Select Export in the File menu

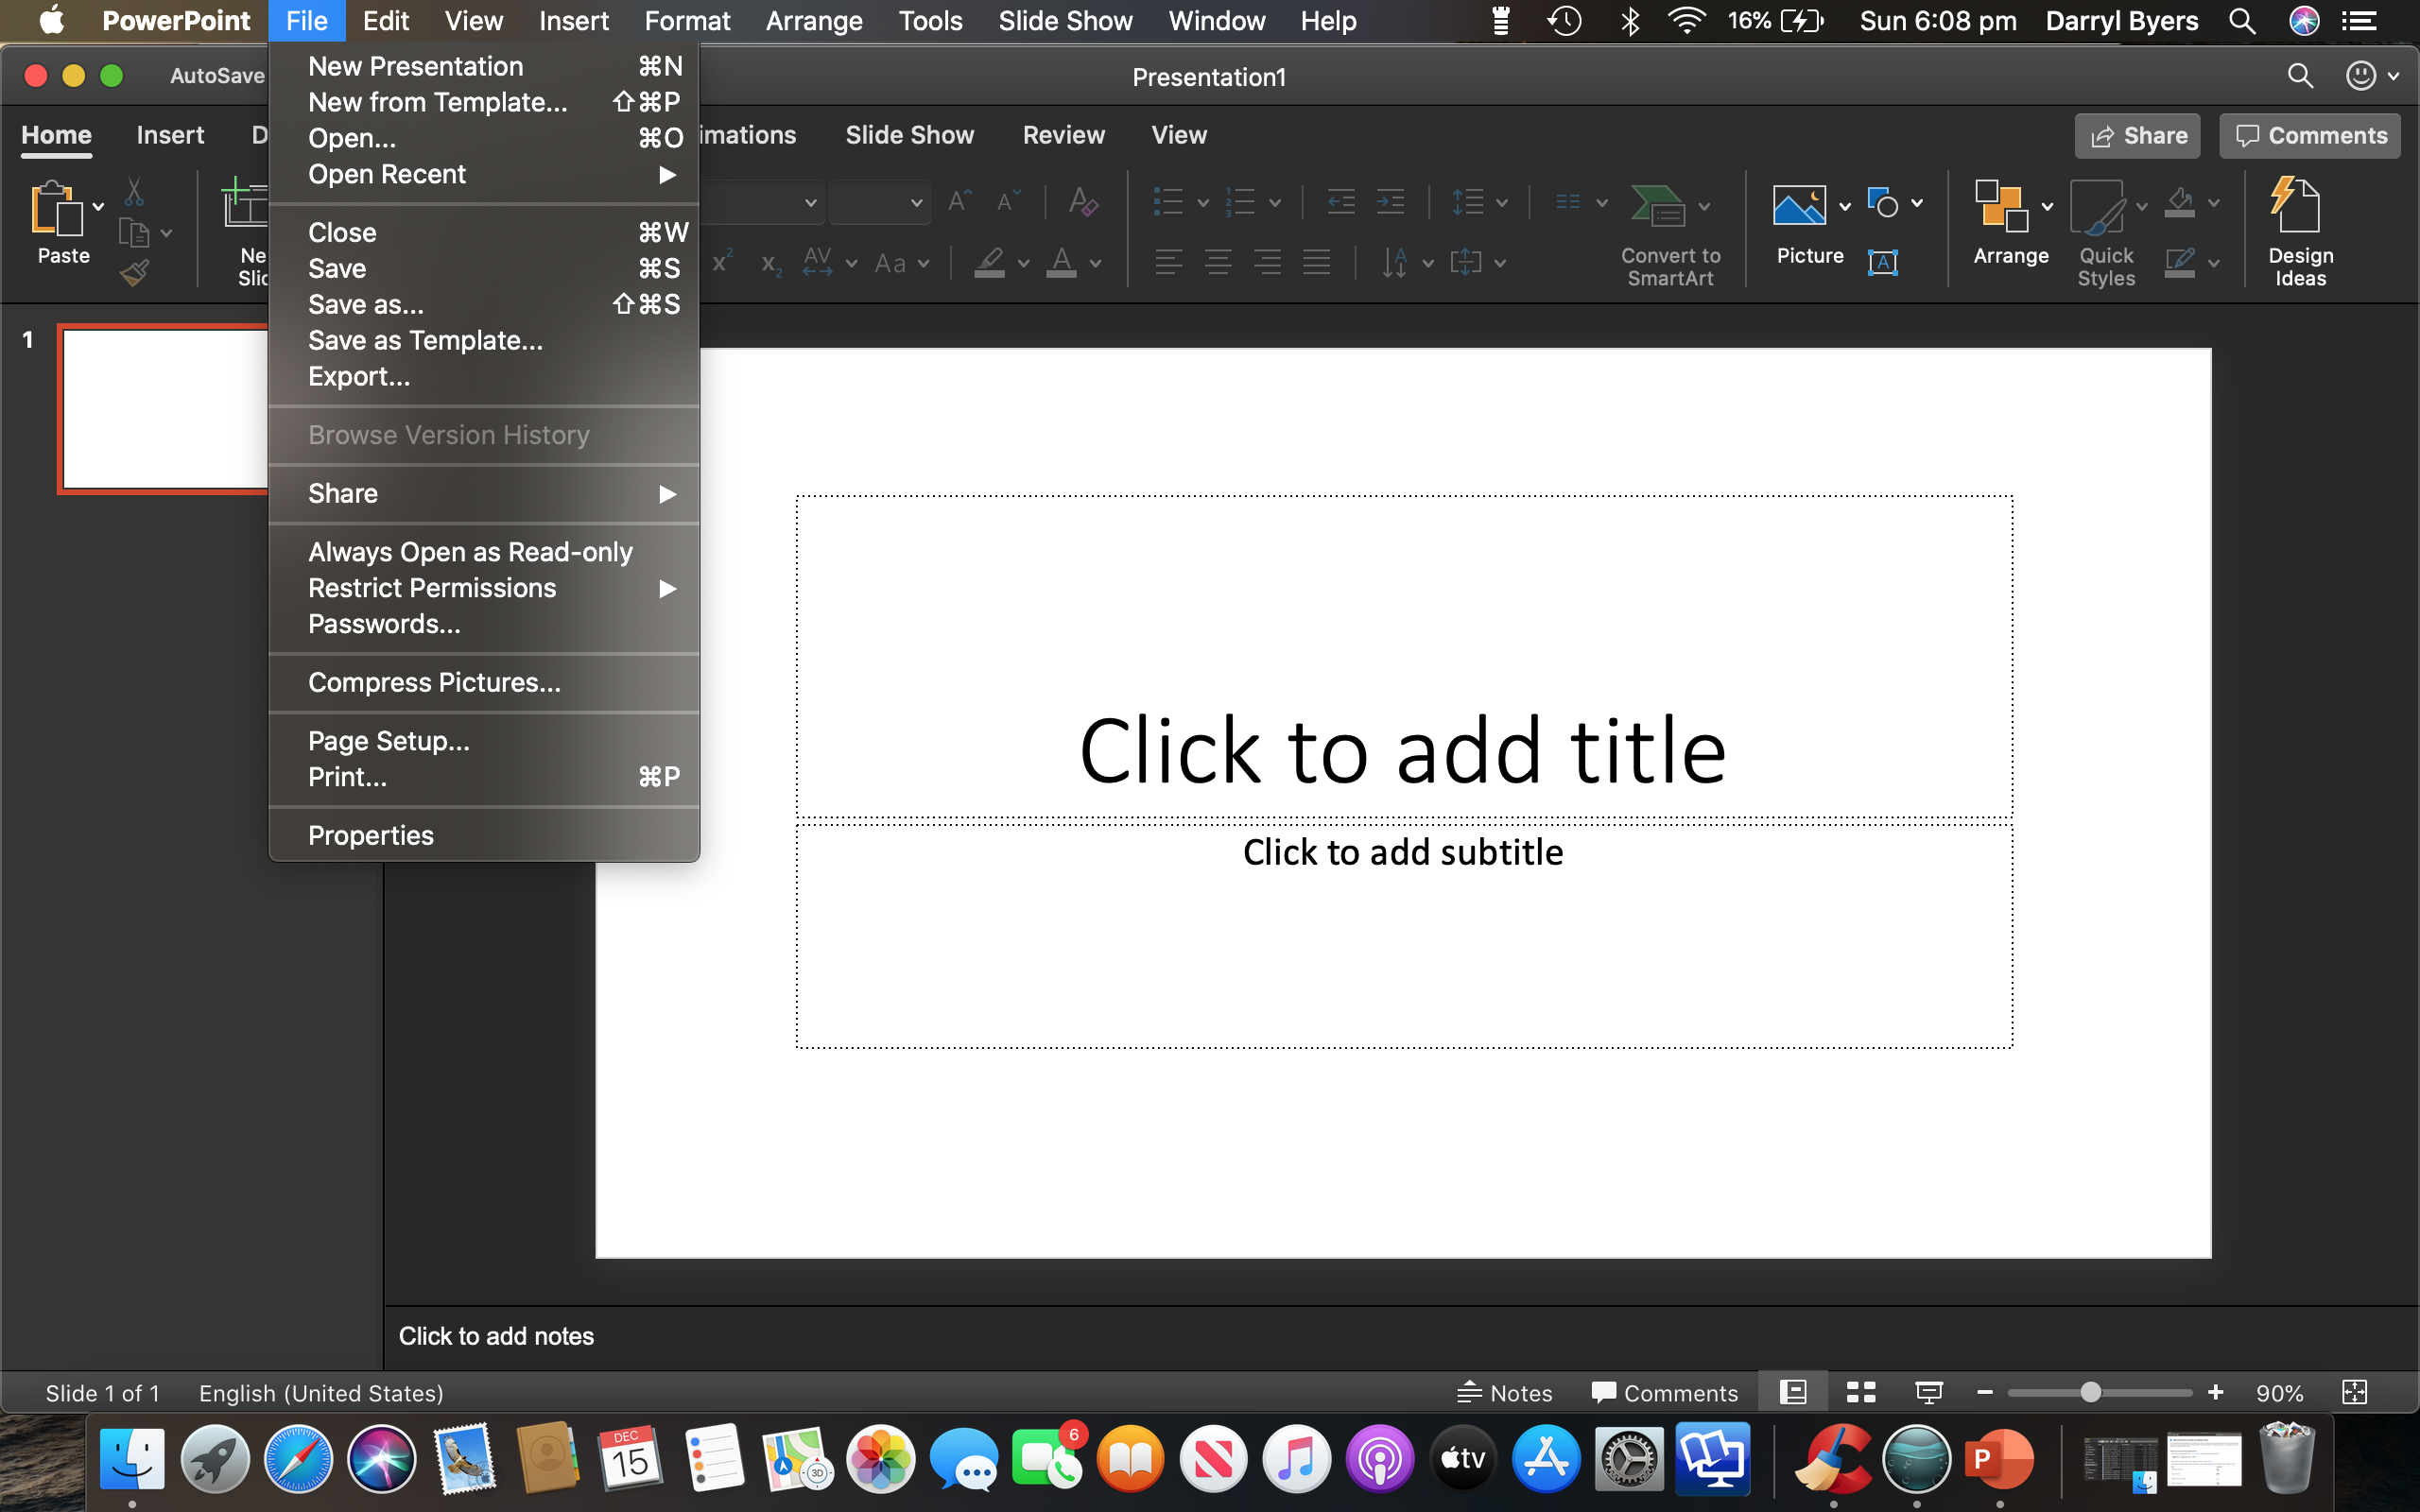[x=484, y=376]
